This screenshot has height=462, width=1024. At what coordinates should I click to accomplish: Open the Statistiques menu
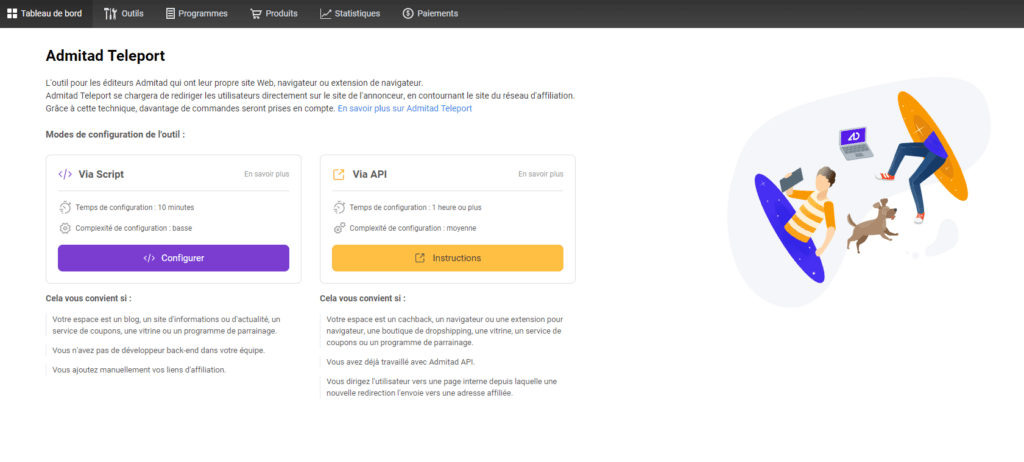pos(350,13)
